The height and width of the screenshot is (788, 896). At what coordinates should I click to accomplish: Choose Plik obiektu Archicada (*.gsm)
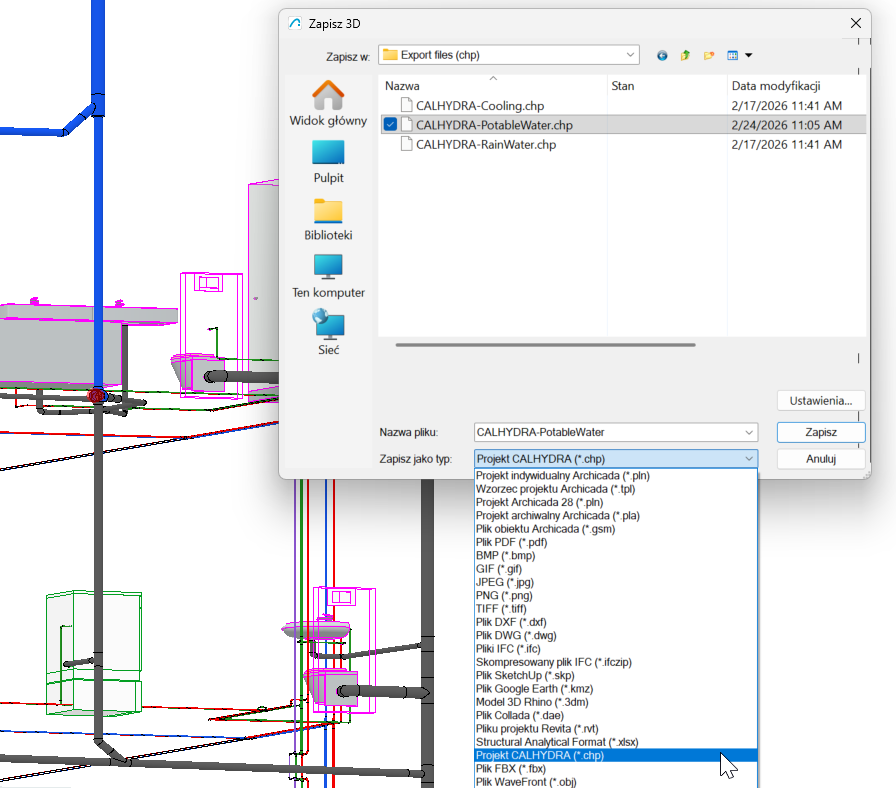[x=616, y=529]
